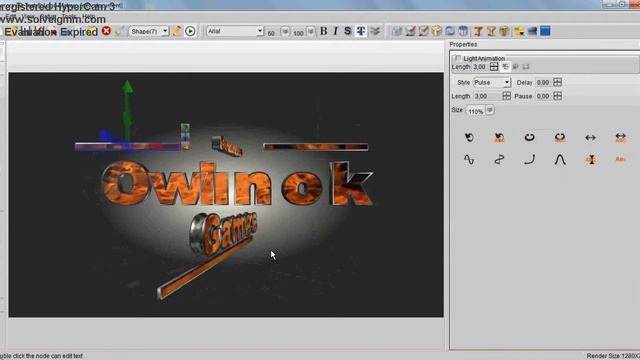This screenshot has height=360, width=640.
Task: Click the Delay value stepper
Action: click(x=558, y=82)
